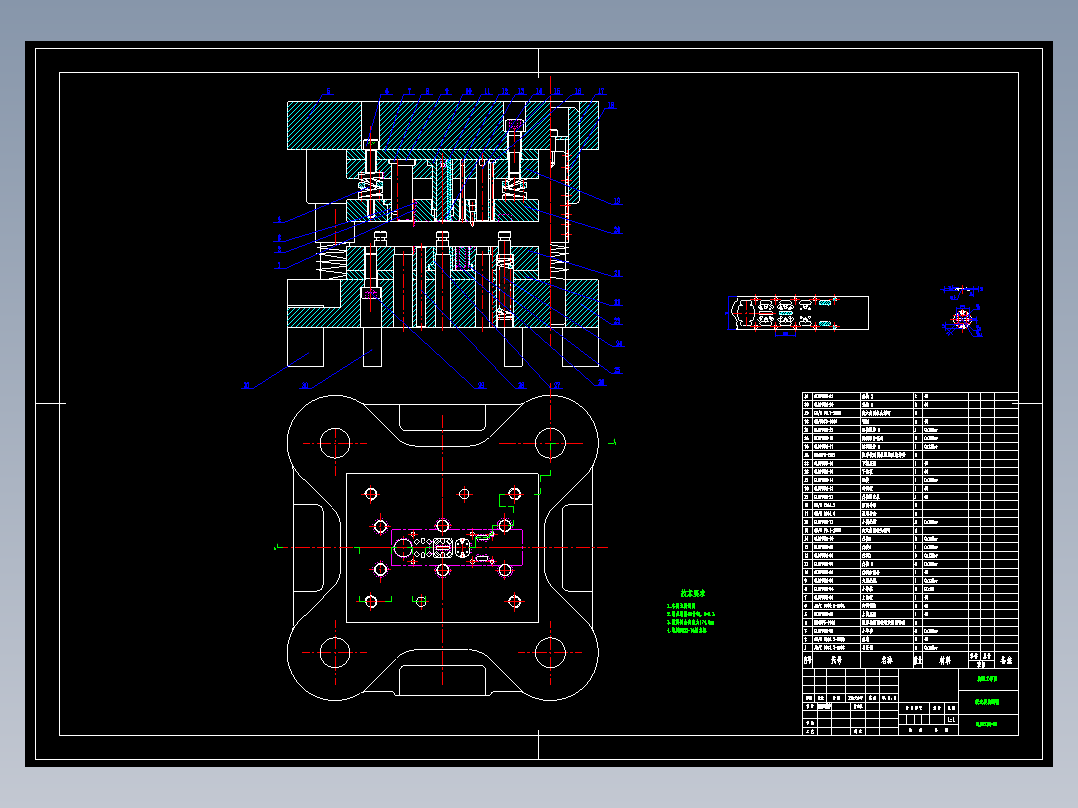
Task: Select balloon number 5 on the section view
Action: [x=328, y=91]
